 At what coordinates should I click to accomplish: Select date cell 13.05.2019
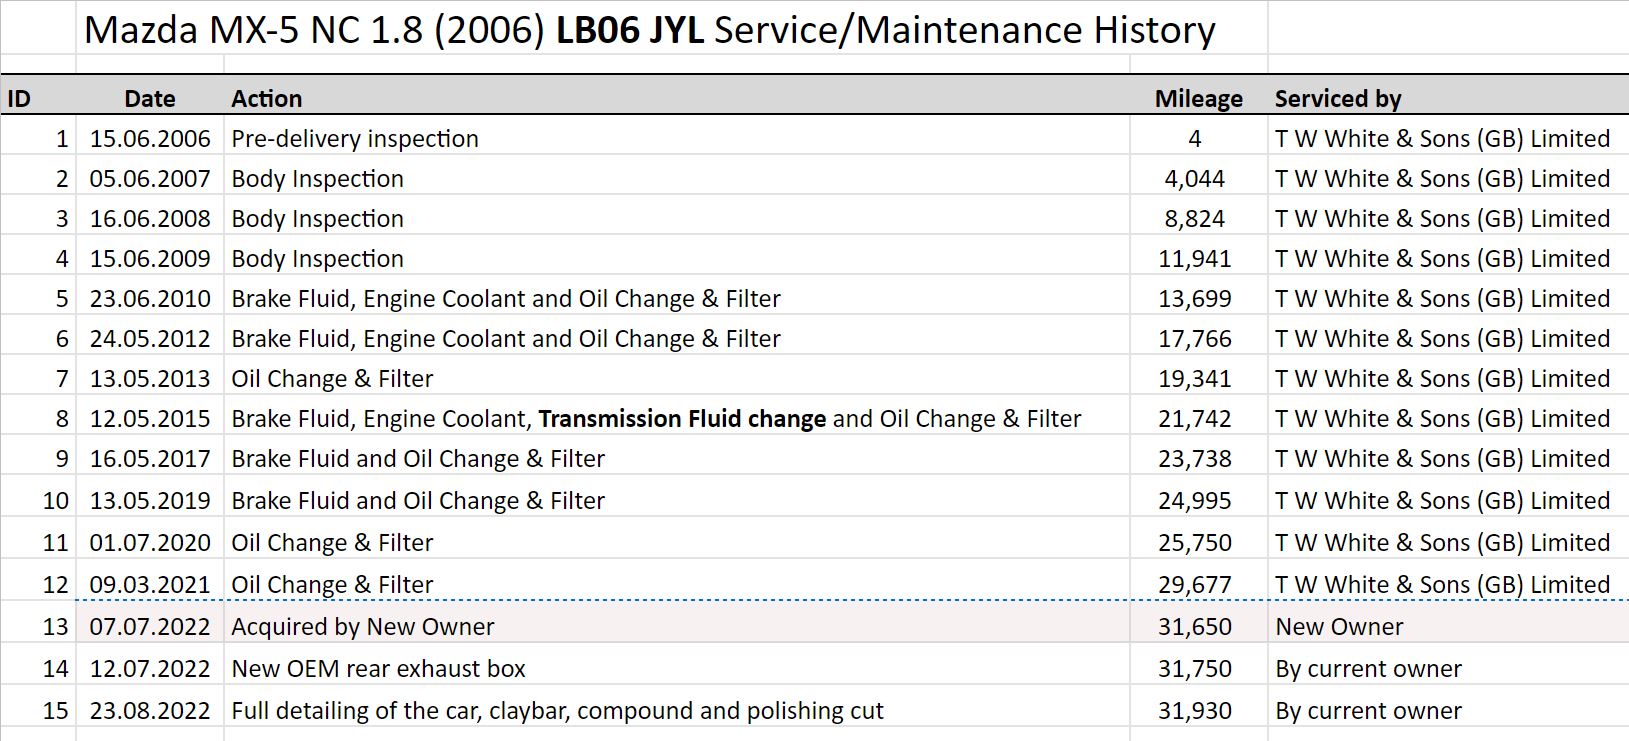point(150,500)
